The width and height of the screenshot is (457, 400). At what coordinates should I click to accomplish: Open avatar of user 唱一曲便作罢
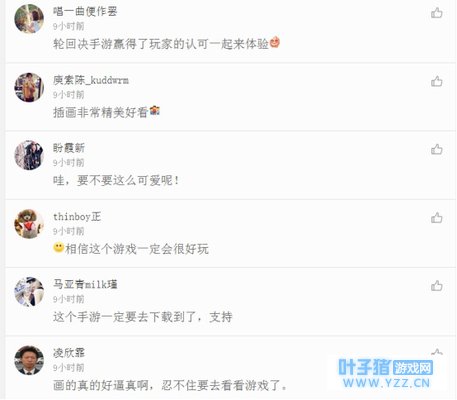coord(29,19)
